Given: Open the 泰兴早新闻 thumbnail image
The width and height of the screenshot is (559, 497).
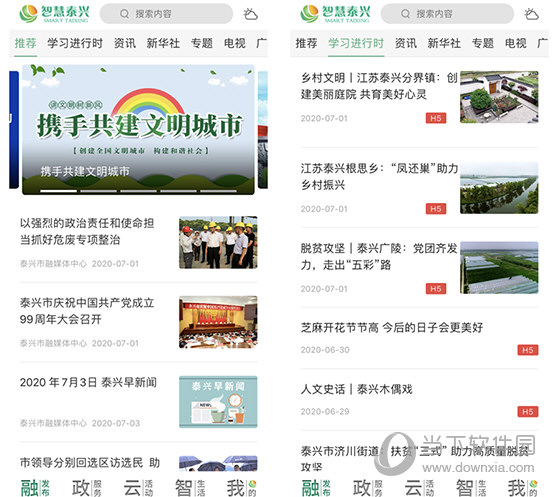Looking at the screenshot, I should point(218,402).
